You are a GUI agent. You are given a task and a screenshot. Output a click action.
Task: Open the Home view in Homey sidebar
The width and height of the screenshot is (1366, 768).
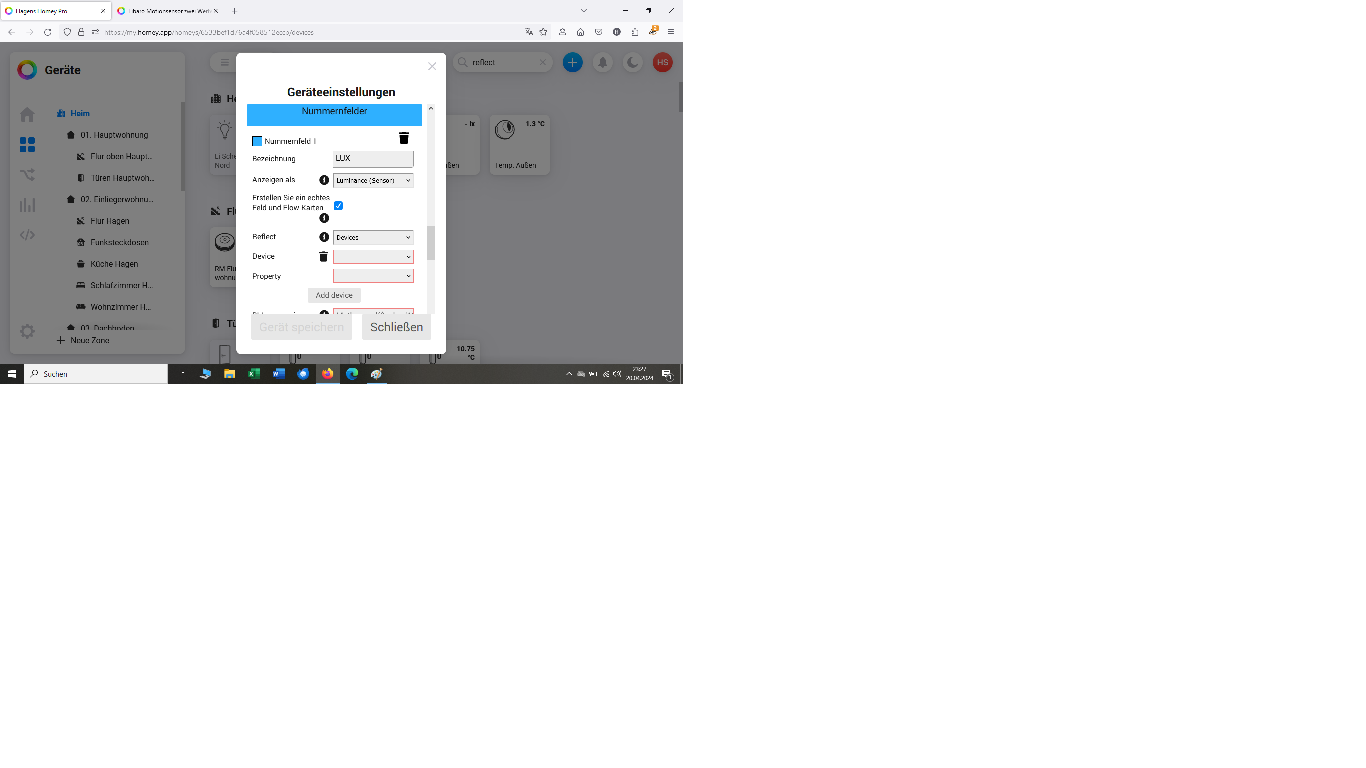[27, 114]
